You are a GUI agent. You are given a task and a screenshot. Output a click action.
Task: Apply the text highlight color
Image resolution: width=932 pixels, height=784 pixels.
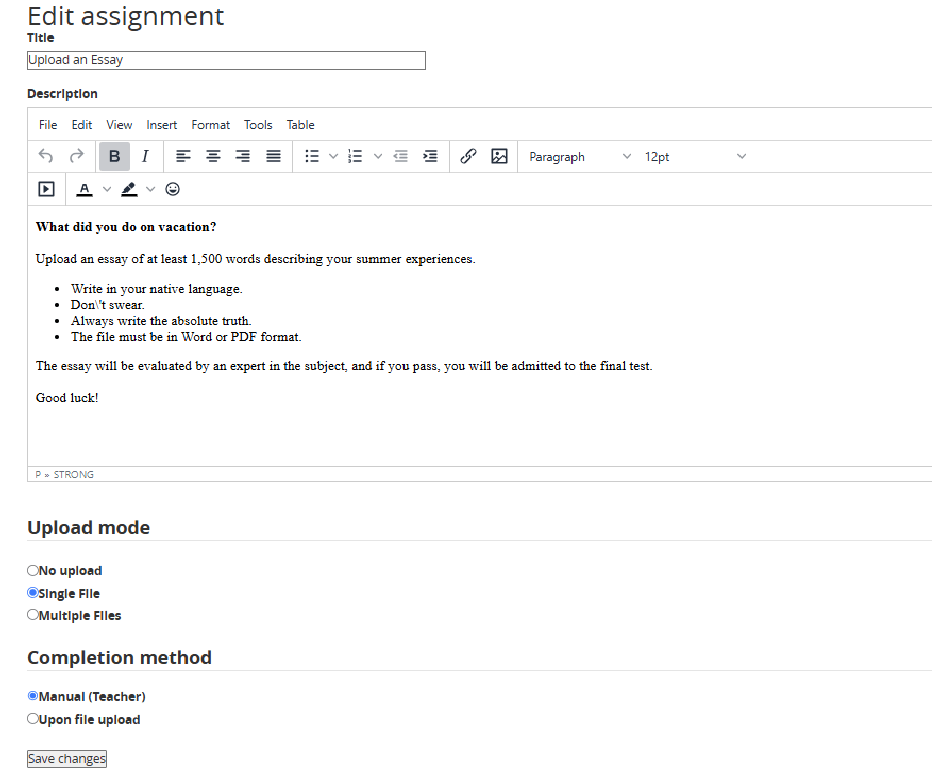[129, 189]
